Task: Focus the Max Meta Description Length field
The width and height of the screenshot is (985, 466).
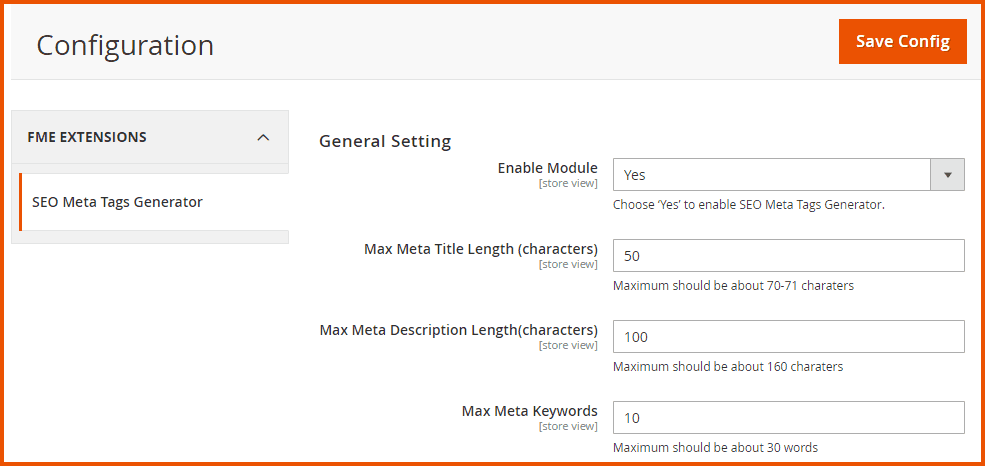Action: pos(788,337)
